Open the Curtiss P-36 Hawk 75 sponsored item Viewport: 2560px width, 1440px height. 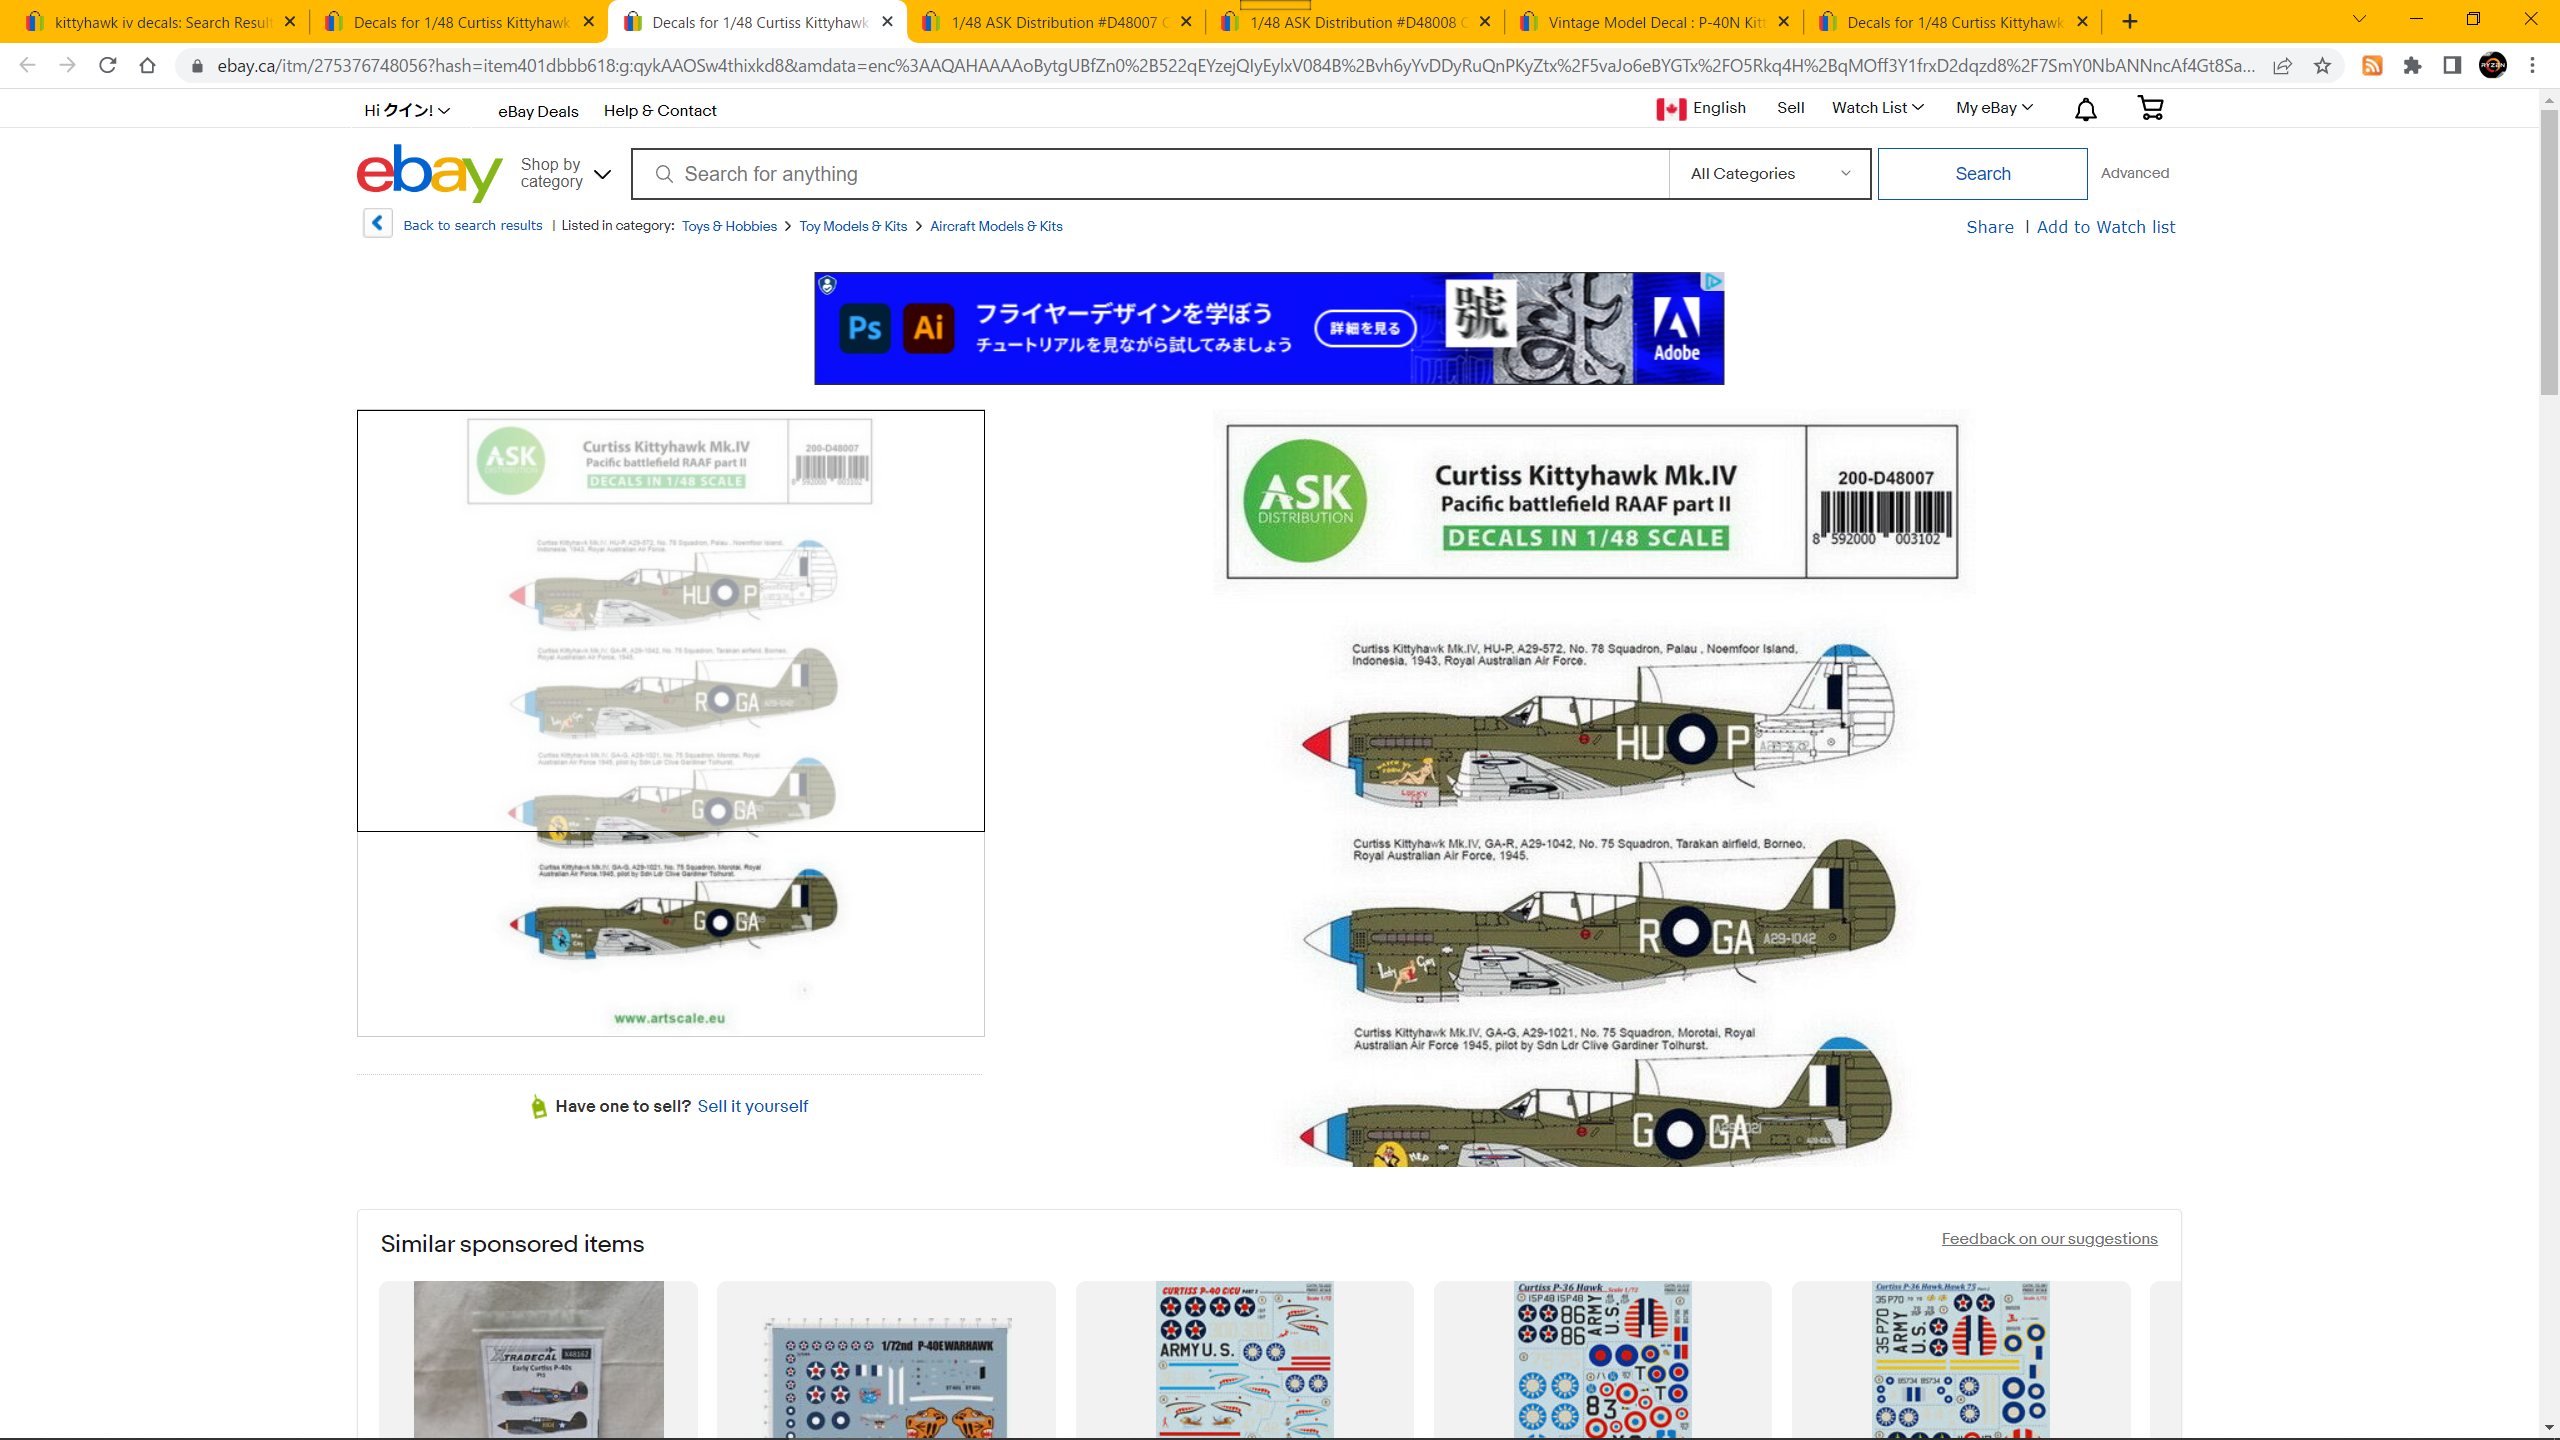tap(1960, 1360)
